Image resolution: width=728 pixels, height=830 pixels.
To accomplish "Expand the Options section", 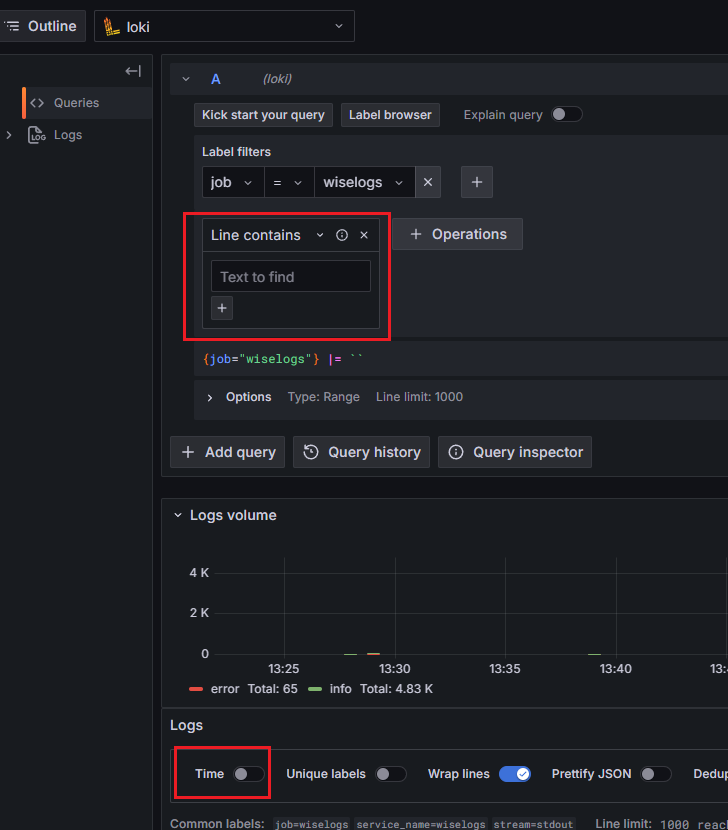I will [210, 398].
